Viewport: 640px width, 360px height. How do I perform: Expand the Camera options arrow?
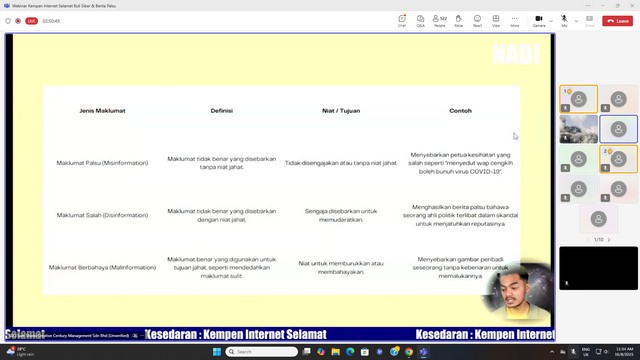[551, 21]
